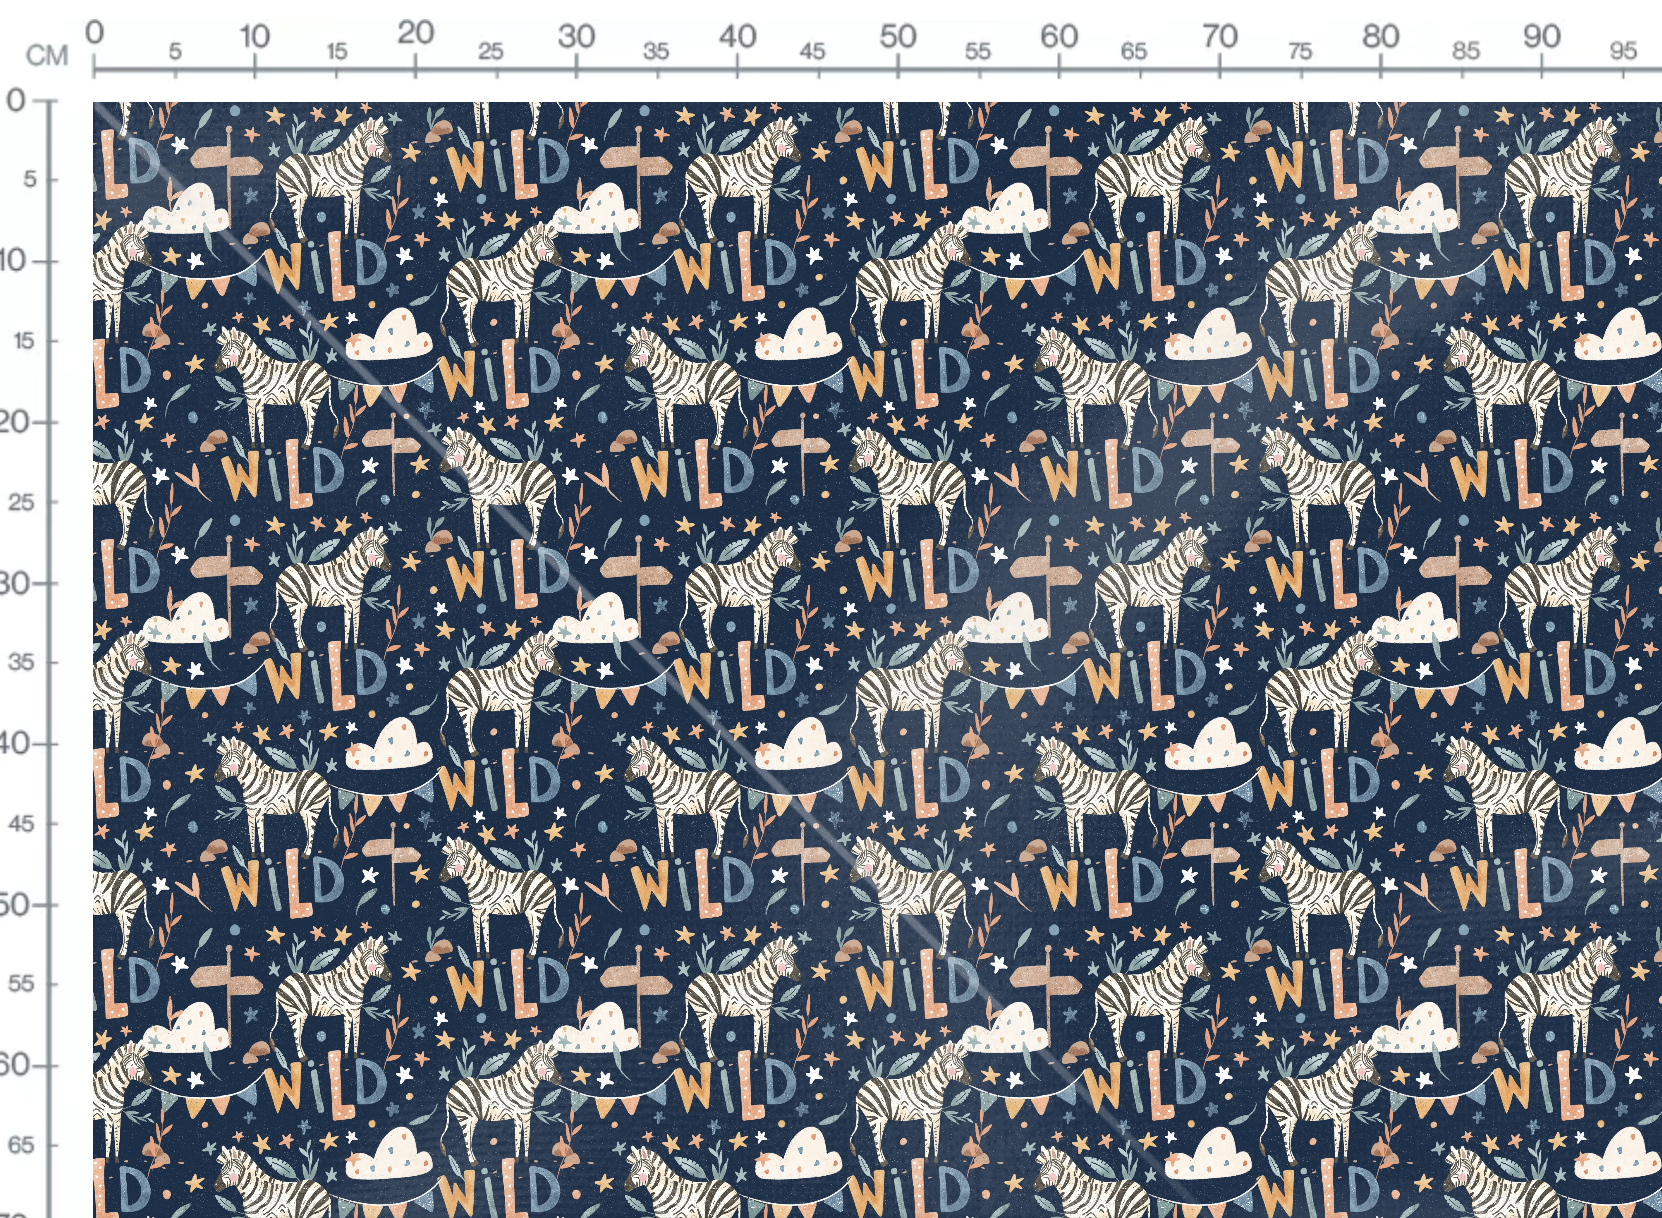Click the 65 label on vertical ruler
The width and height of the screenshot is (1662, 1218).
(x=22, y=1145)
